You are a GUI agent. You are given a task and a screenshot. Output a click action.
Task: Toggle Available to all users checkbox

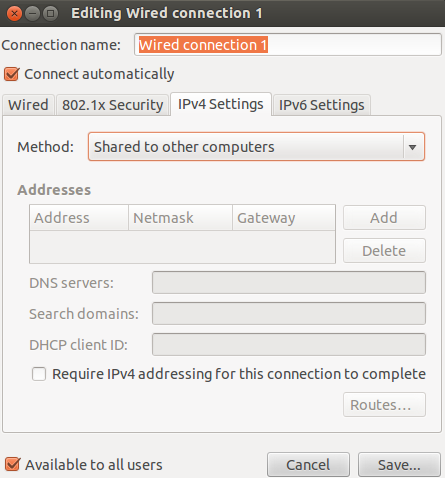pos(12,464)
